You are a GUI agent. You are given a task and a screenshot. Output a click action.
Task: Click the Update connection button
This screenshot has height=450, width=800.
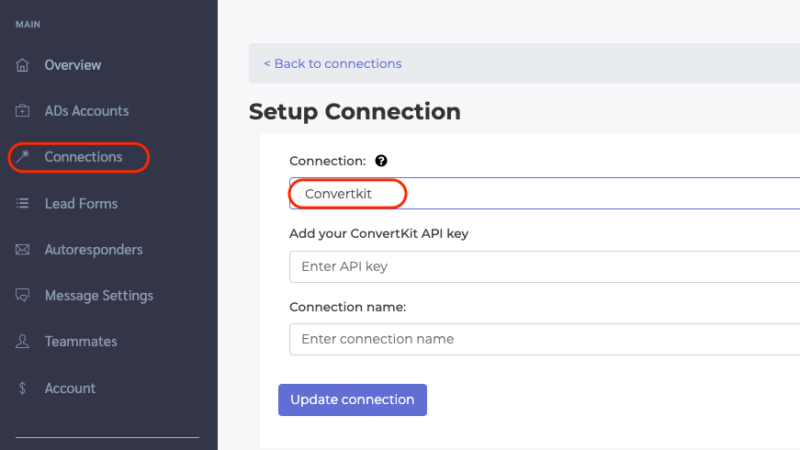pyautogui.click(x=353, y=400)
